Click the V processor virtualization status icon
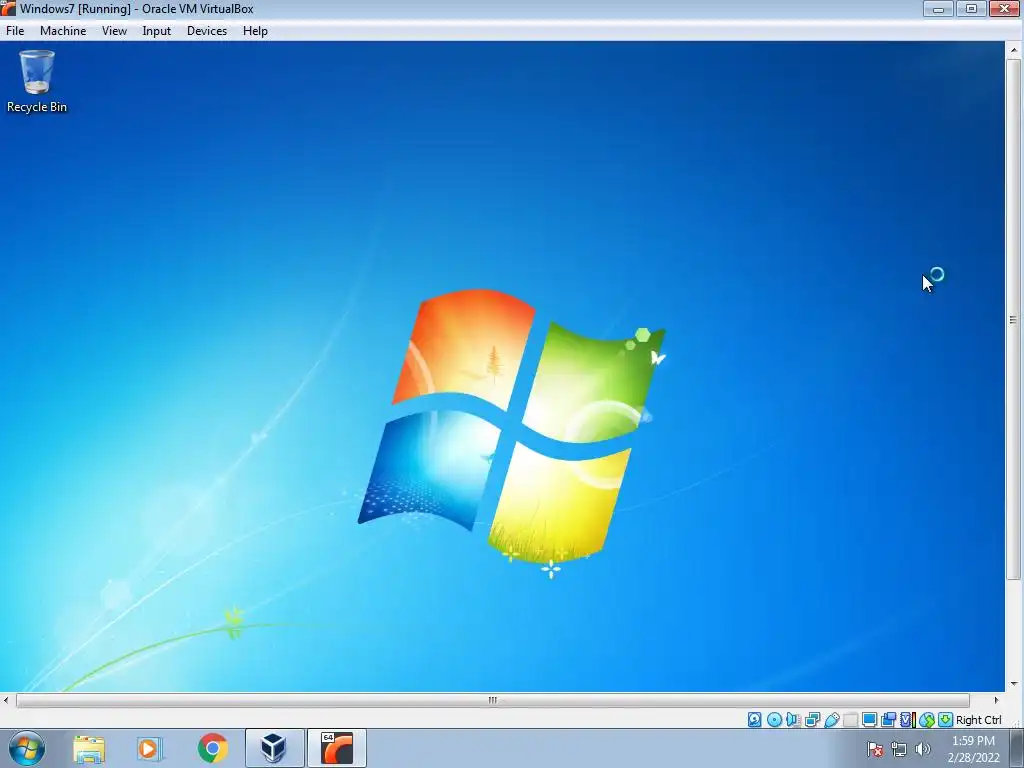Image resolution: width=1024 pixels, height=768 pixels. click(x=906, y=720)
